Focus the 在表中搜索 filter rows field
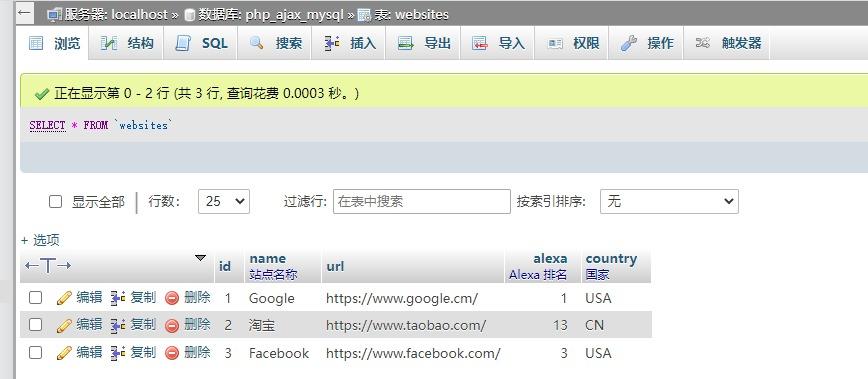Image resolution: width=868 pixels, height=379 pixels. coord(422,201)
